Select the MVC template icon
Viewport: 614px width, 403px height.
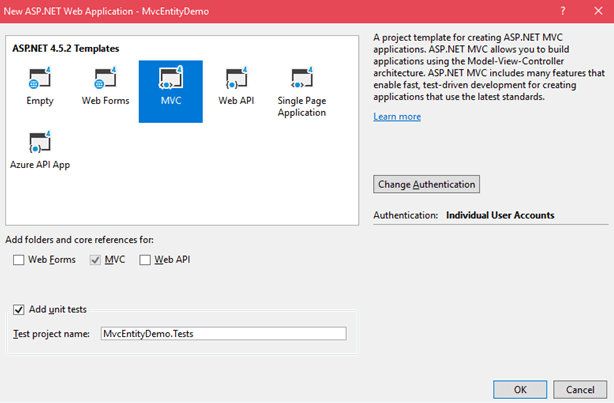click(171, 78)
